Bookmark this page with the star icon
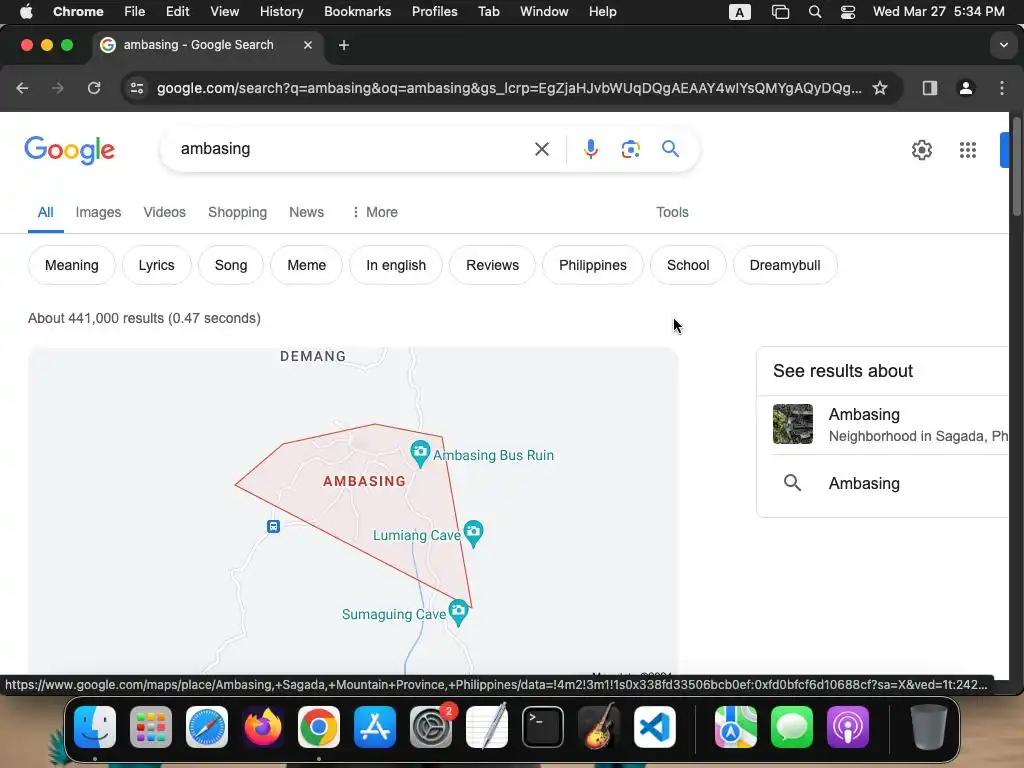This screenshot has height=768, width=1024. (880, 88)
